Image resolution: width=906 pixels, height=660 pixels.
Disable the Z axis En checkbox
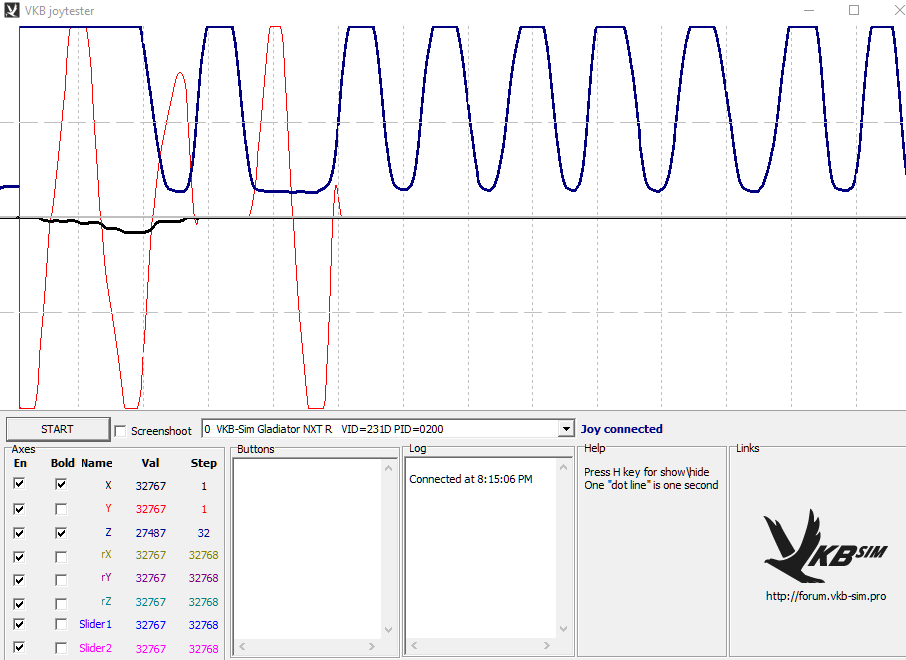(x=19, y=532)
